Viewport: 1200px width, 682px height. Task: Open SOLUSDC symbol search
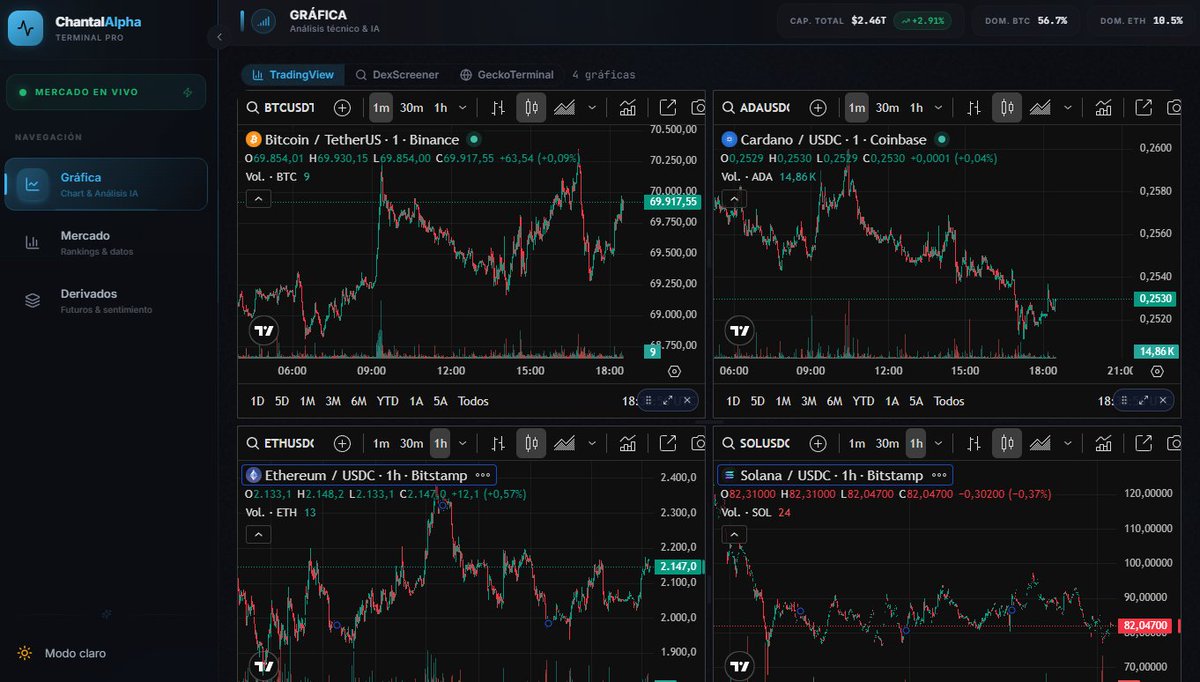[757, 443]
